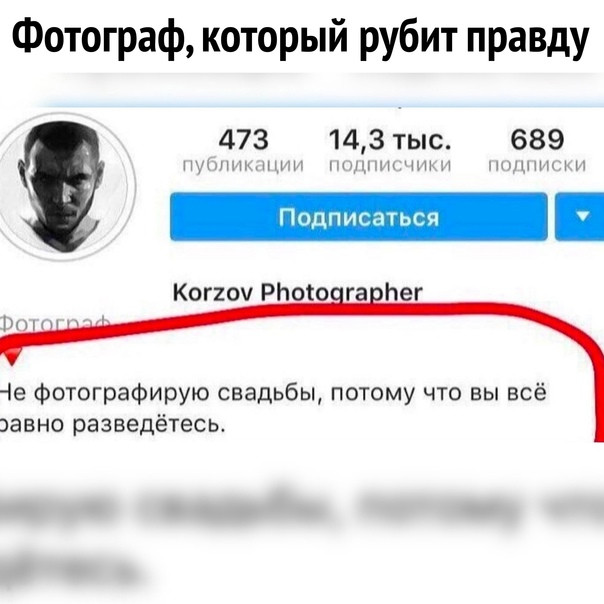Expand the arrow dropdown beside Подписаться
The width and height of the screenshot is (604, 604).
click(579, 217)
